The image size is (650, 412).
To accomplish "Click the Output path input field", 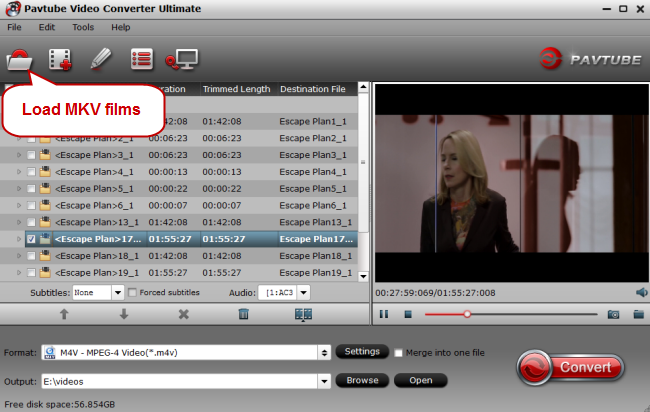I will 179,381.
